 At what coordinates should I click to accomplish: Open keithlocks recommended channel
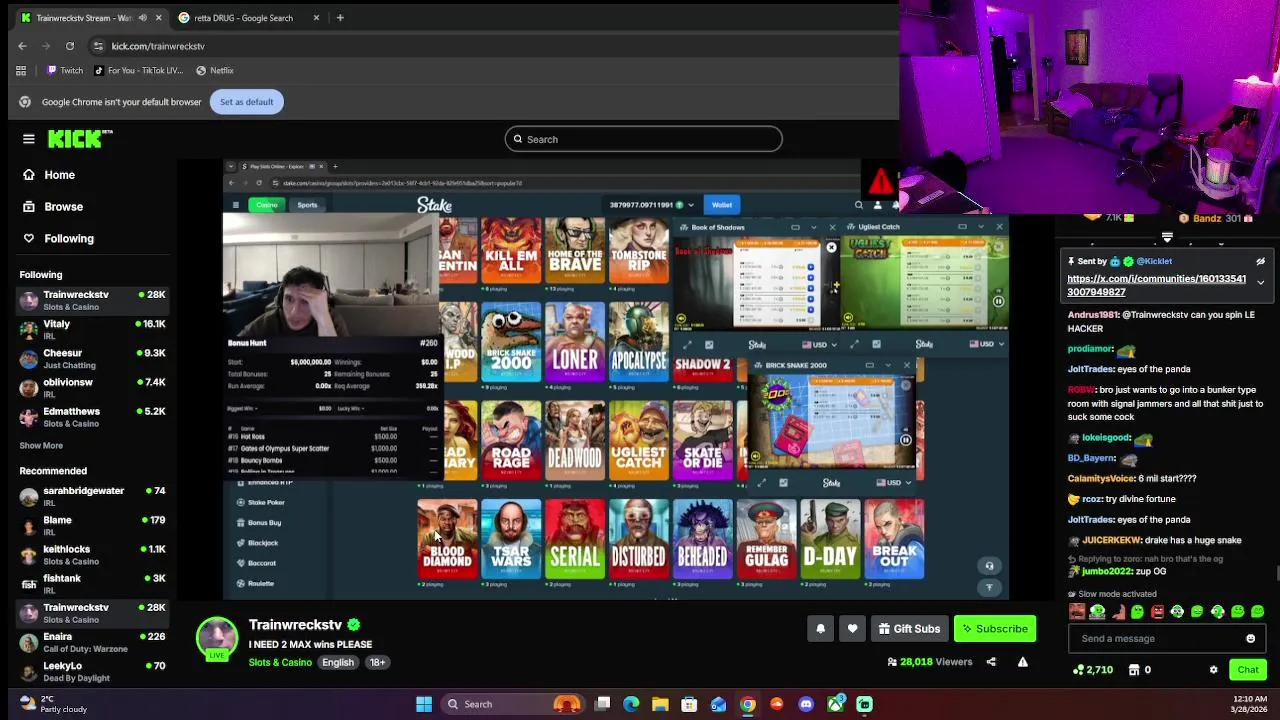pyautogui.click(x=92, y=554)
